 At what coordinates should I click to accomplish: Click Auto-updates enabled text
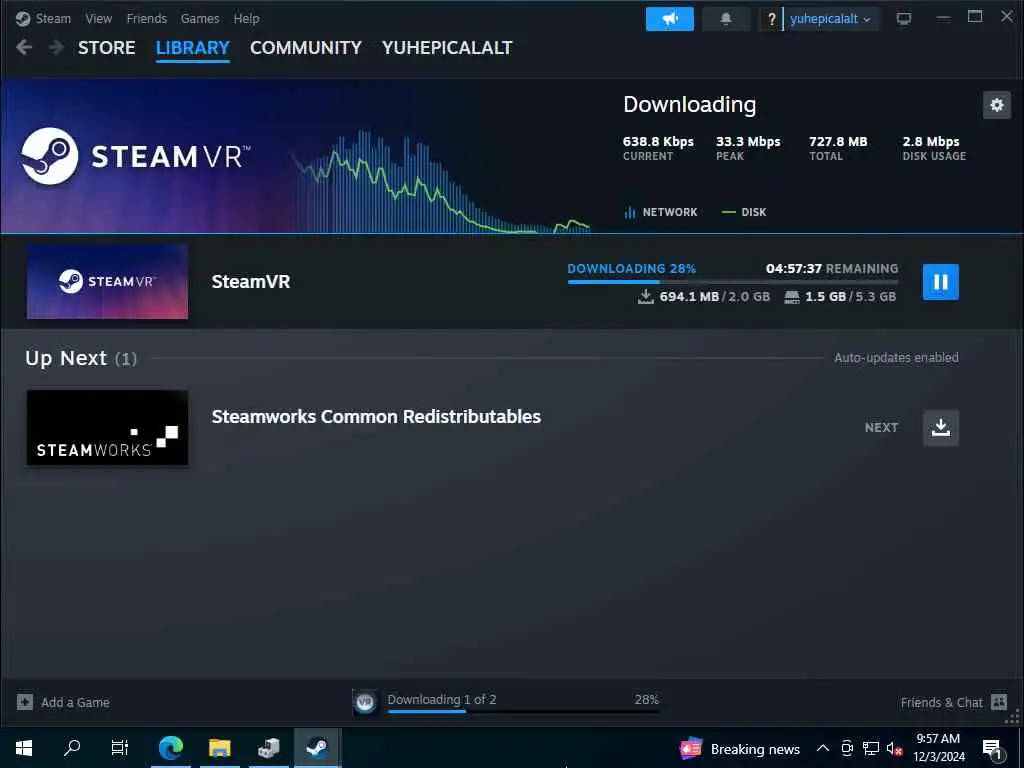click(x=896, y=358)
